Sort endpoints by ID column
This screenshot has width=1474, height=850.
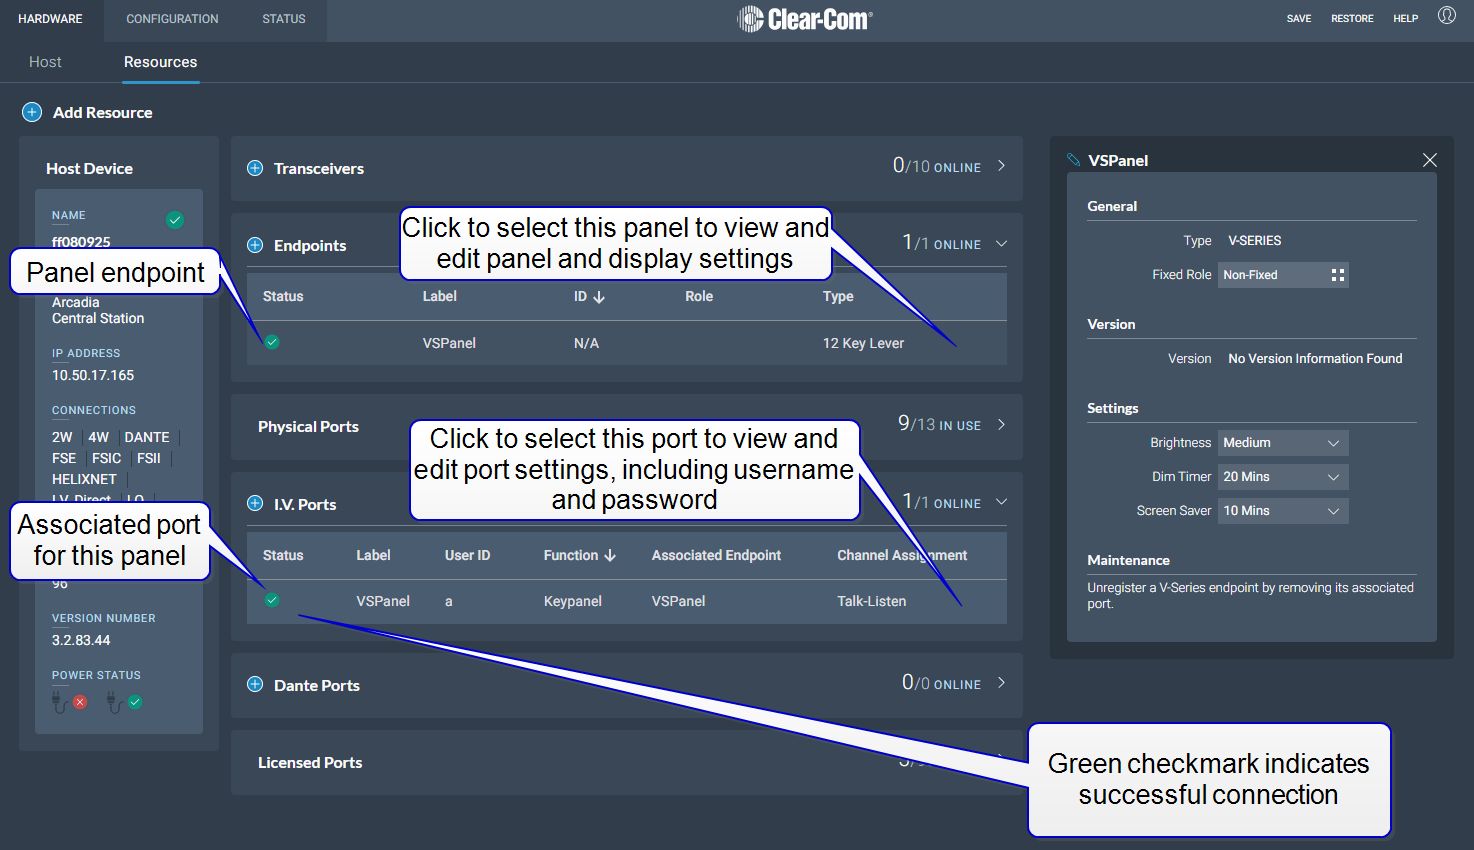589,297
